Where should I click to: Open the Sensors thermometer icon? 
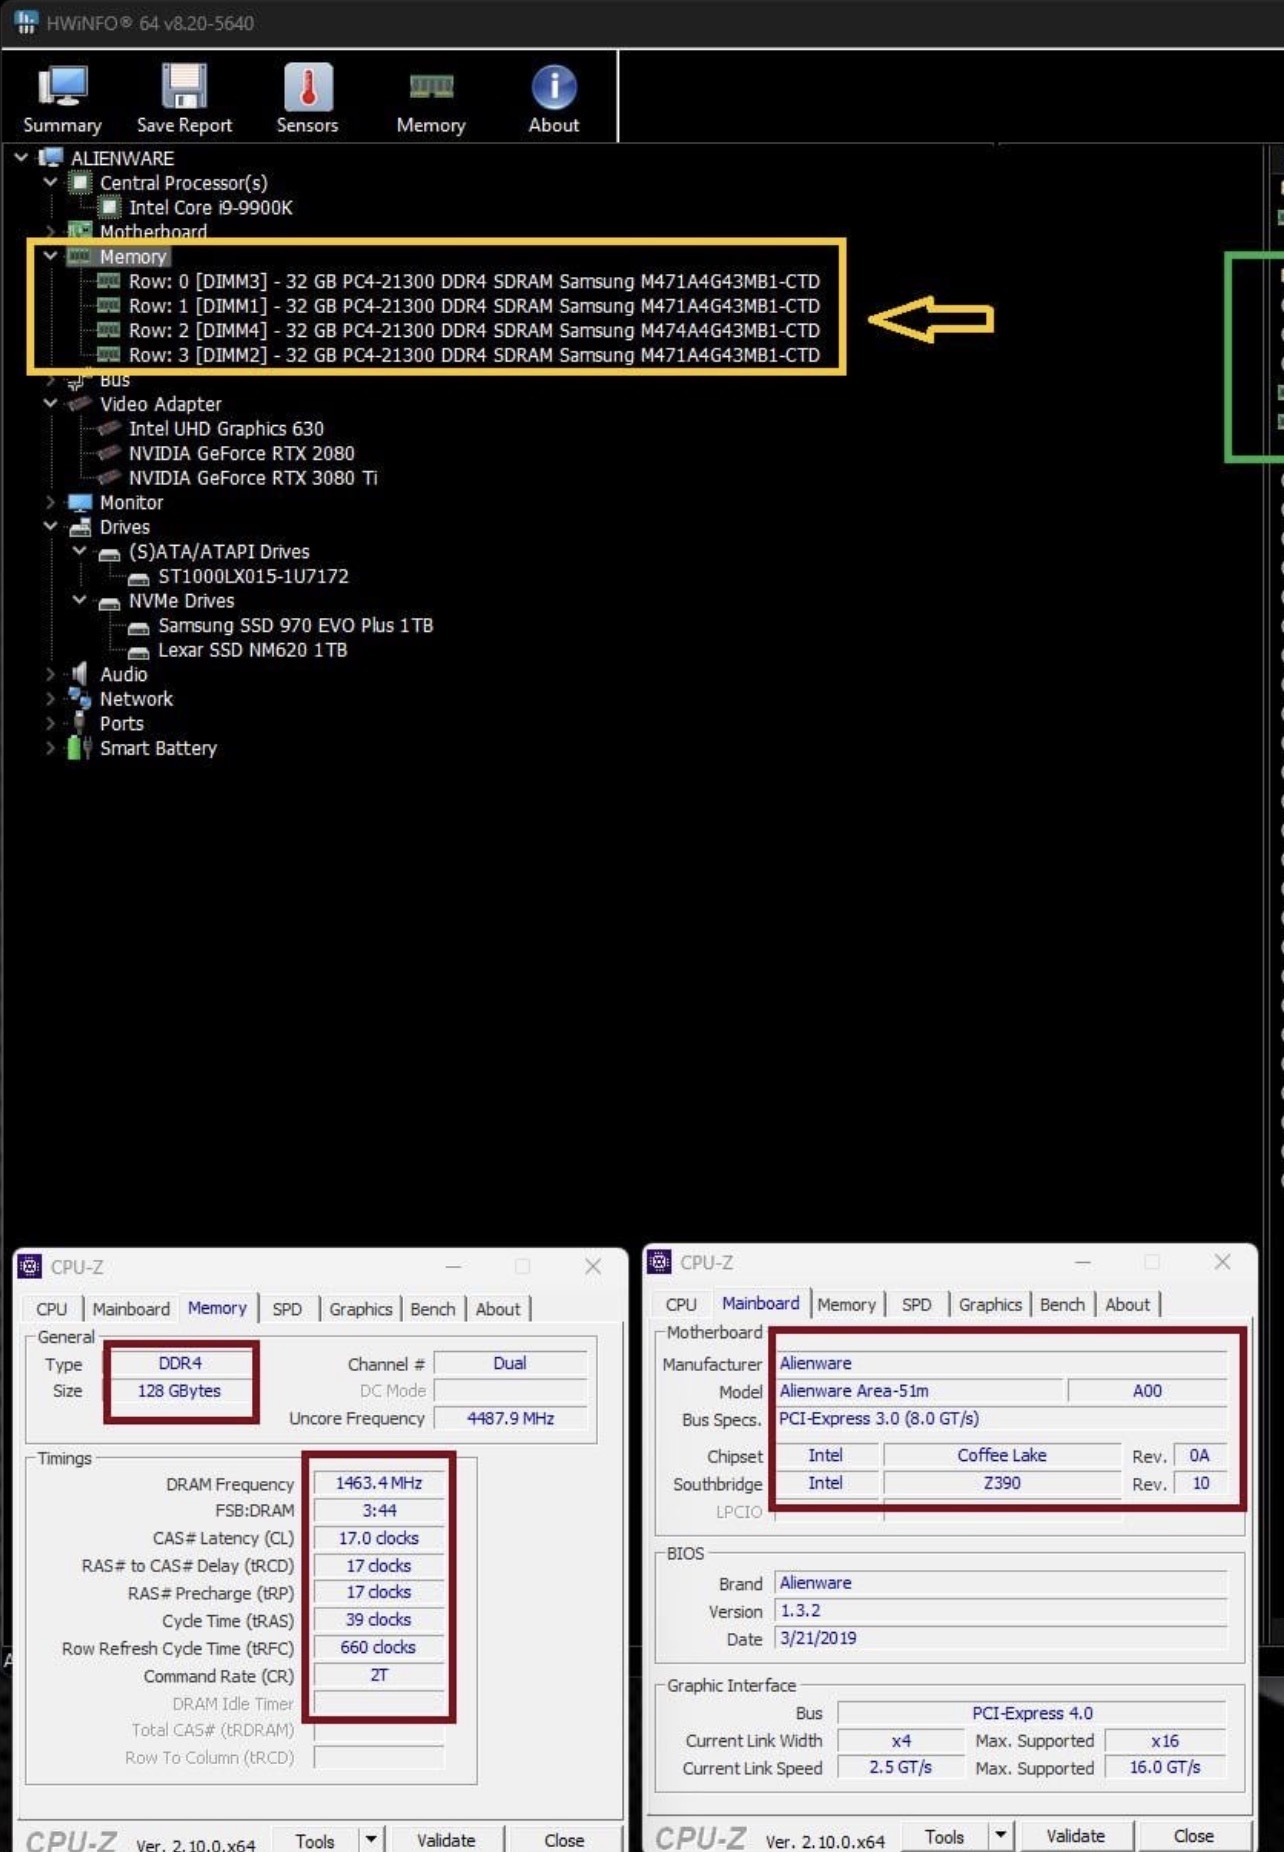click(307, 99)
